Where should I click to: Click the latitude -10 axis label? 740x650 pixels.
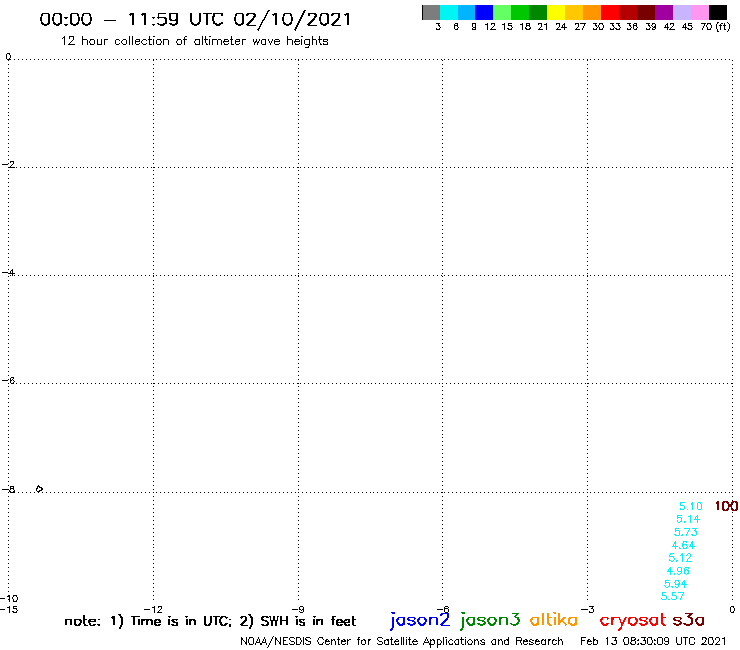[9, 599]
